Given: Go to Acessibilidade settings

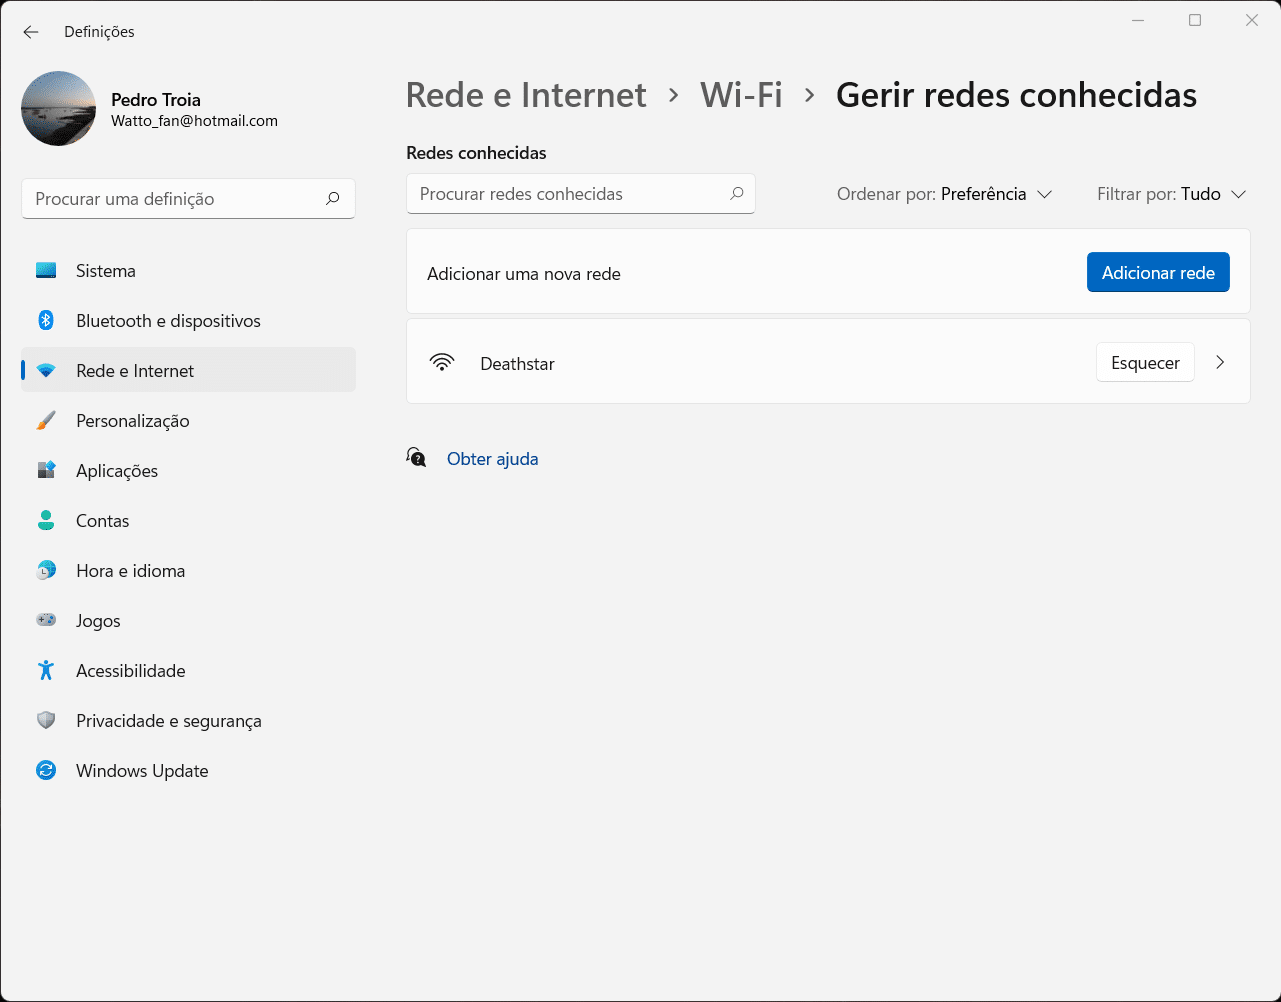Looking at the screenshot, I should 130,671.
